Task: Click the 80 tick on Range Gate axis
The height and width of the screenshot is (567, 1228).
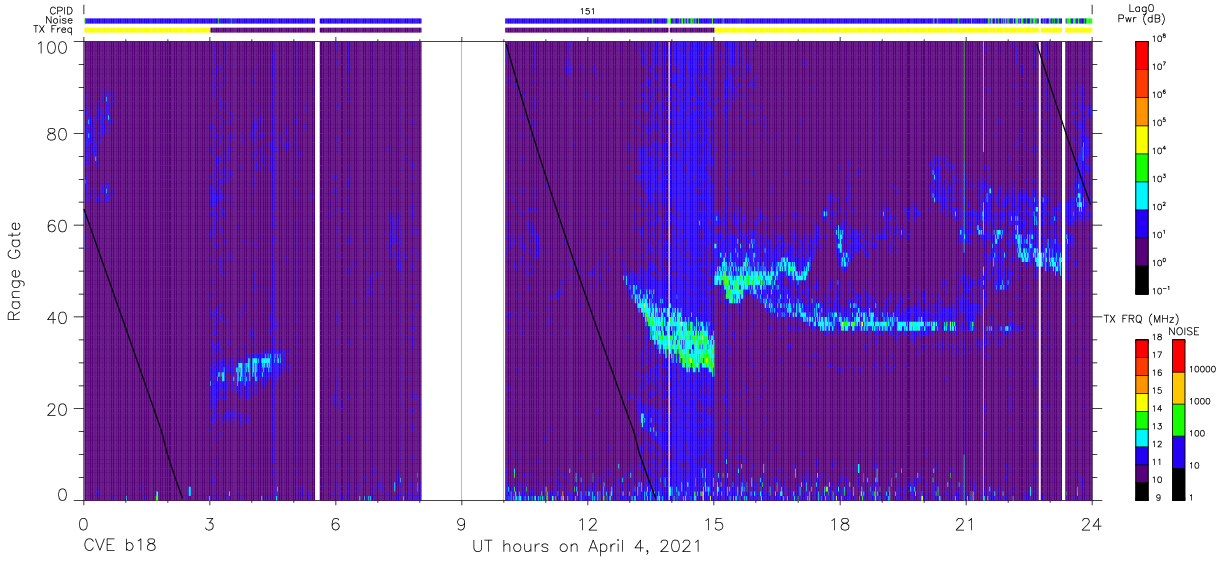Action: 58,134
